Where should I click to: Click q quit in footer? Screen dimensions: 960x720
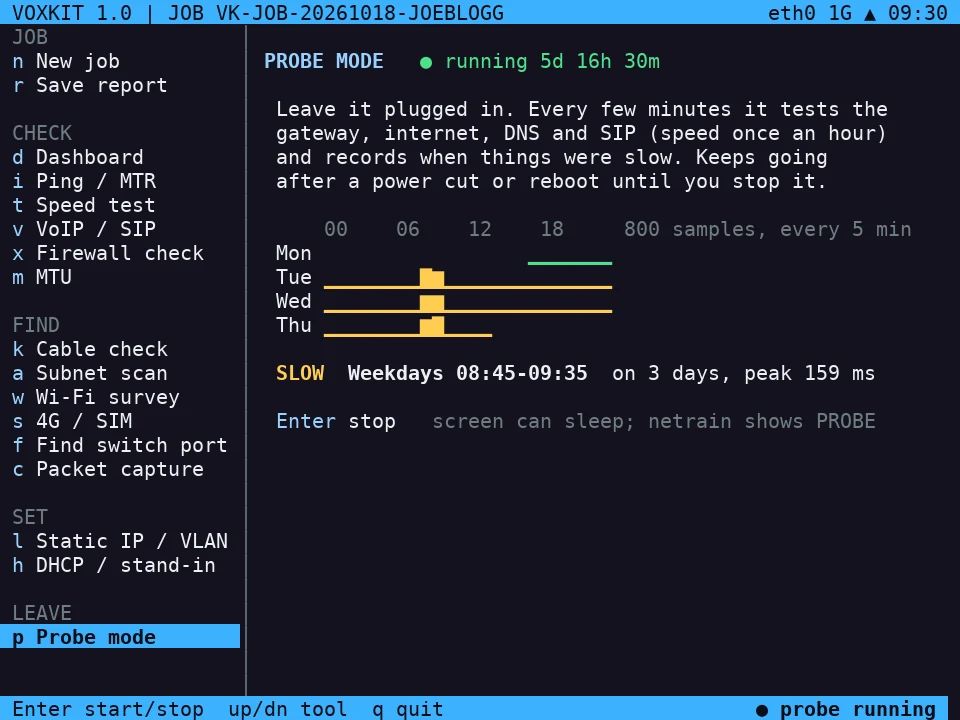[x=408, y=709]
